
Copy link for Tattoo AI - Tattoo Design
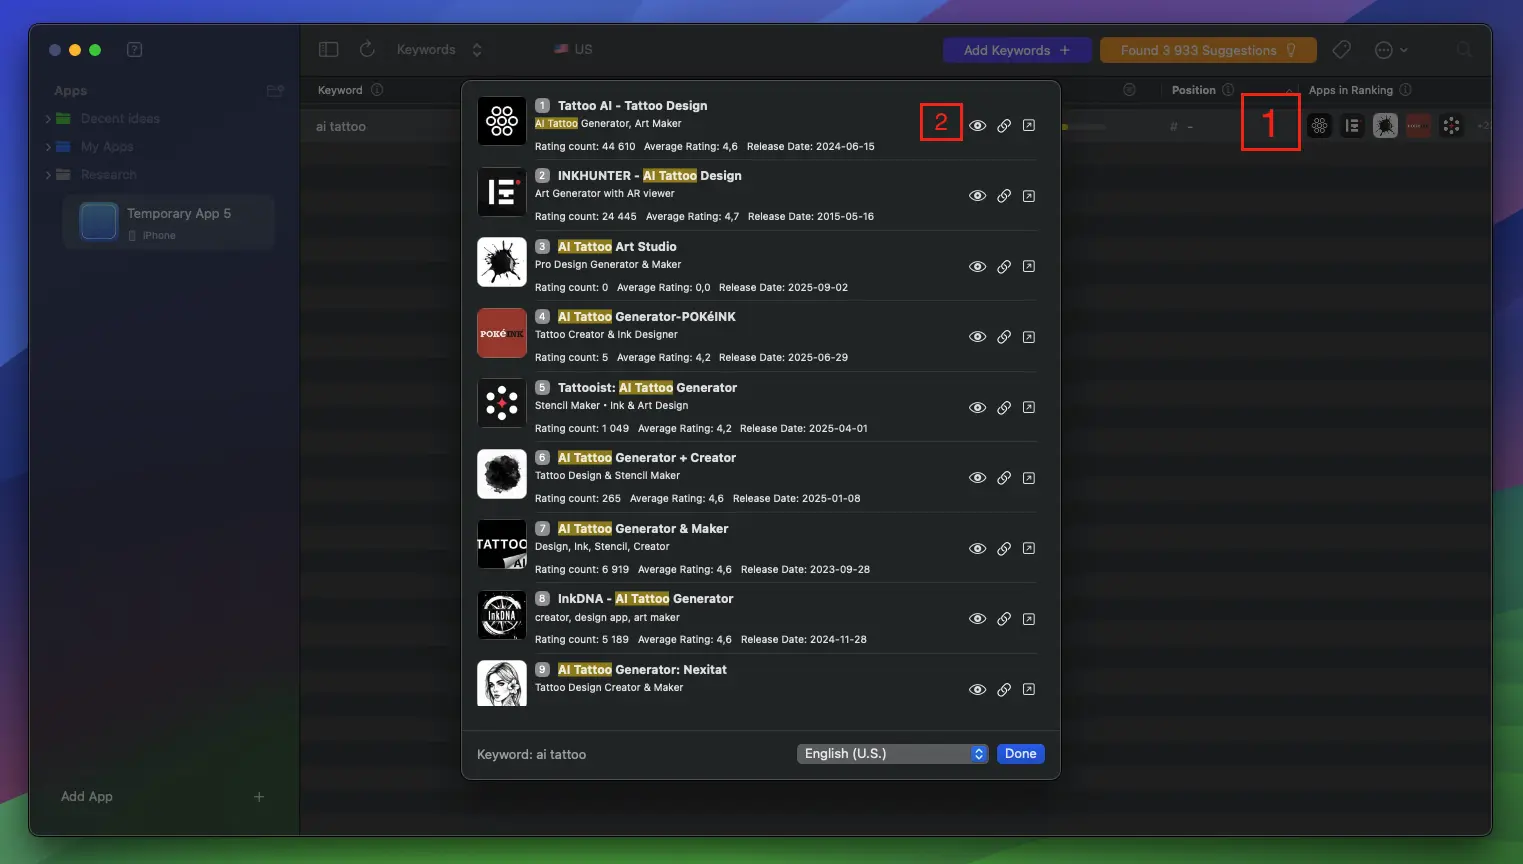click(1003, 126)
